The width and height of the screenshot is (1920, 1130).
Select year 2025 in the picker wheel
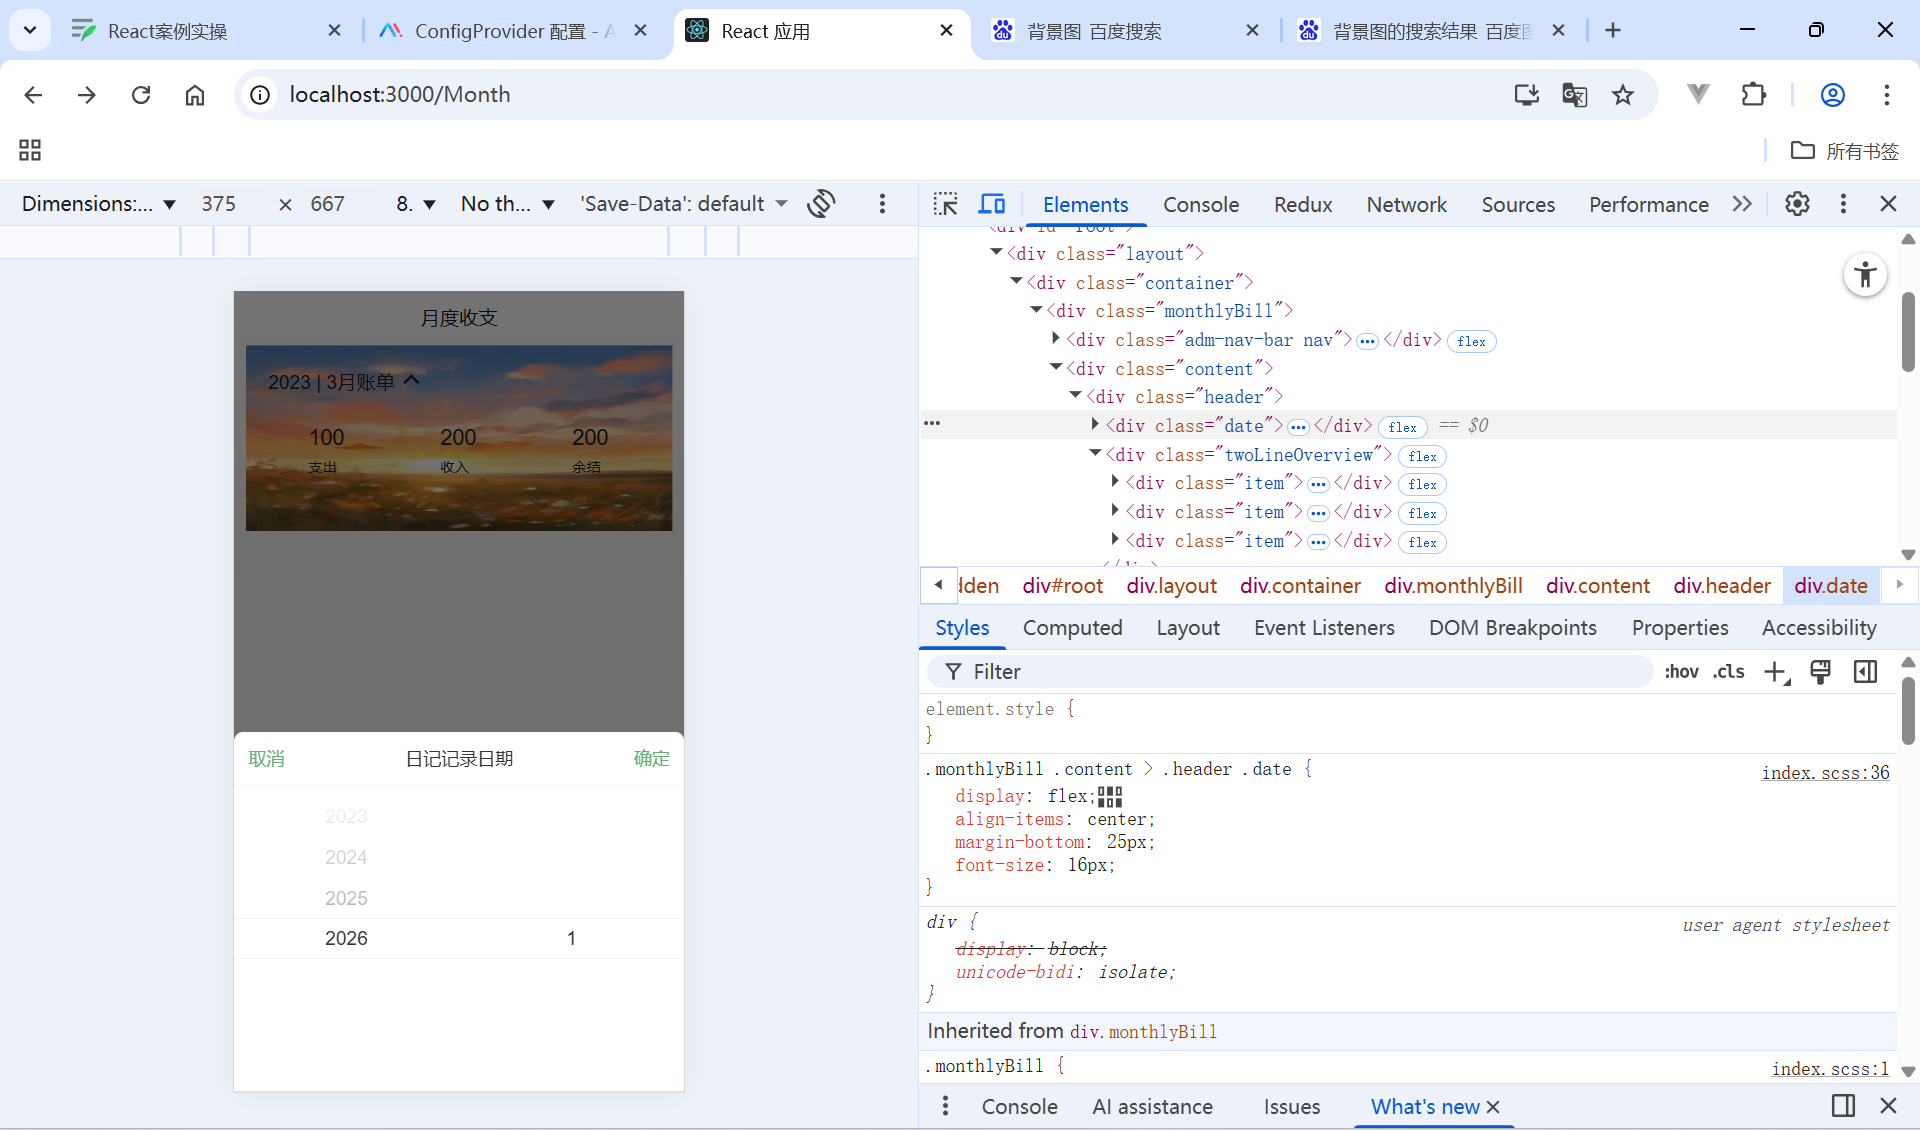tap(346, 898)
